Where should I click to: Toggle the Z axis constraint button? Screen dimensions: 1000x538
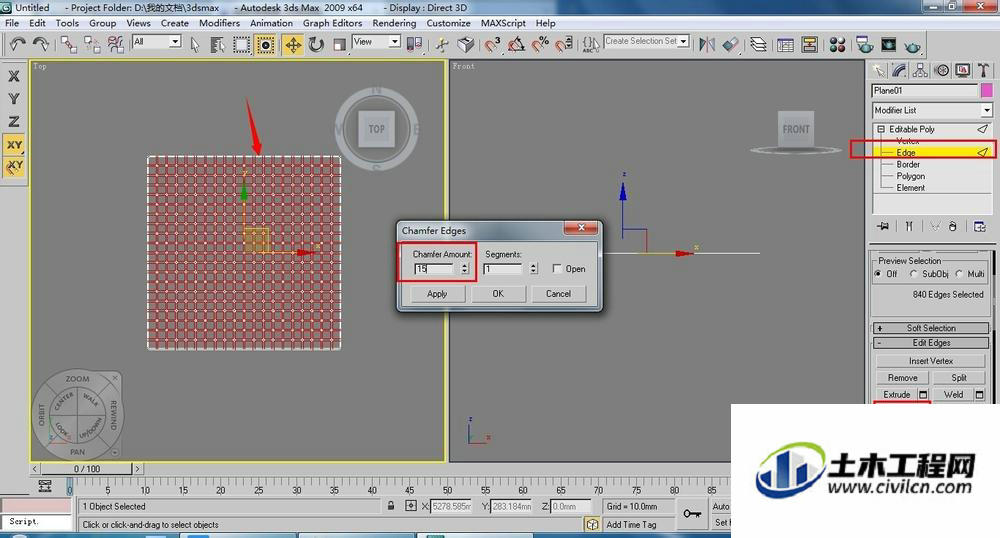tap(13, 121)
